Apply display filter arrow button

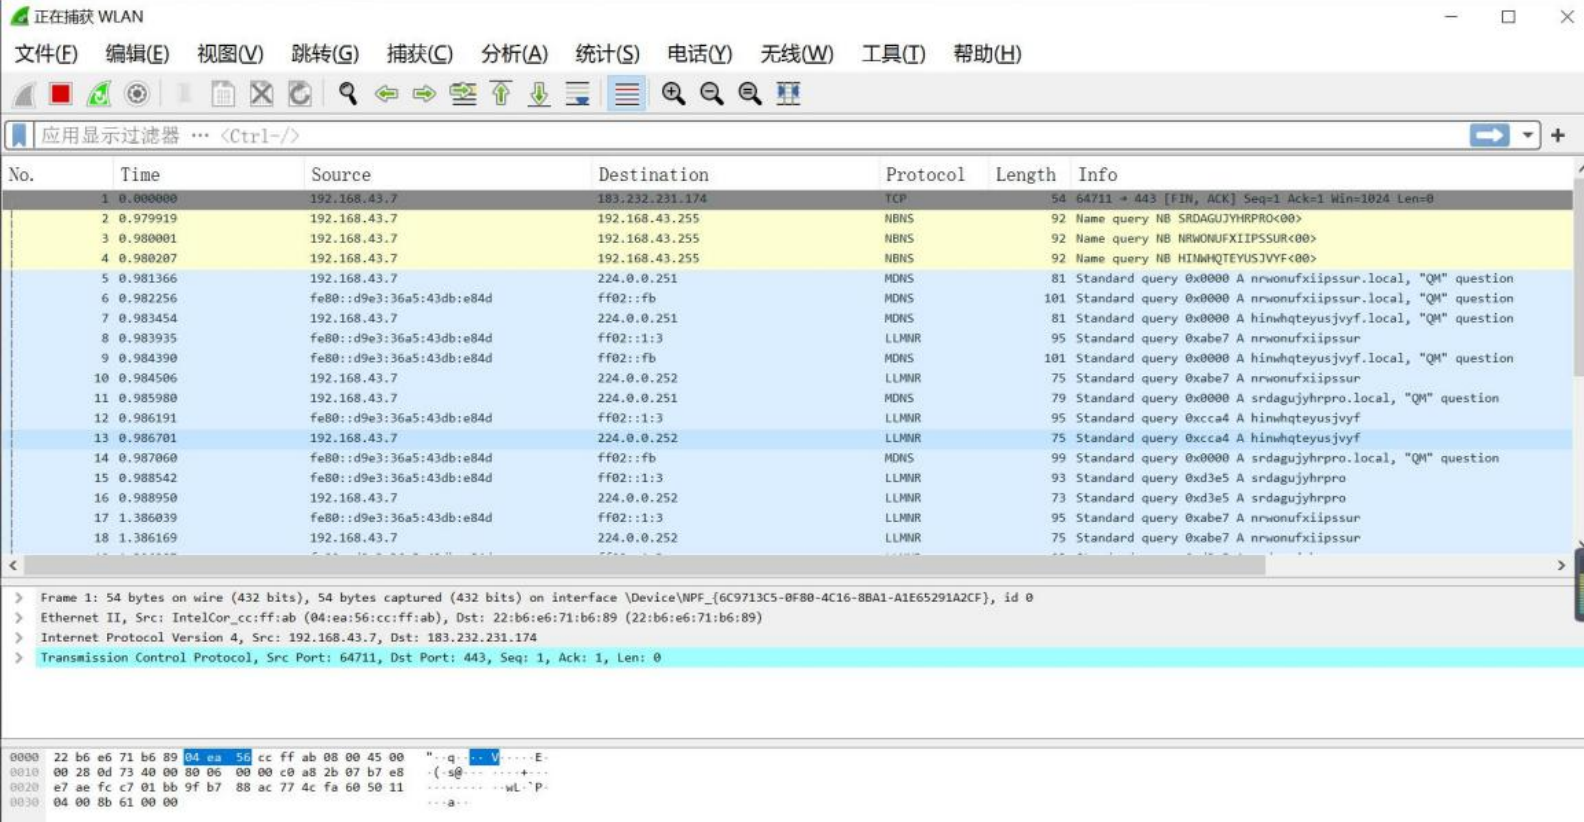click(x=1489, y=135)
